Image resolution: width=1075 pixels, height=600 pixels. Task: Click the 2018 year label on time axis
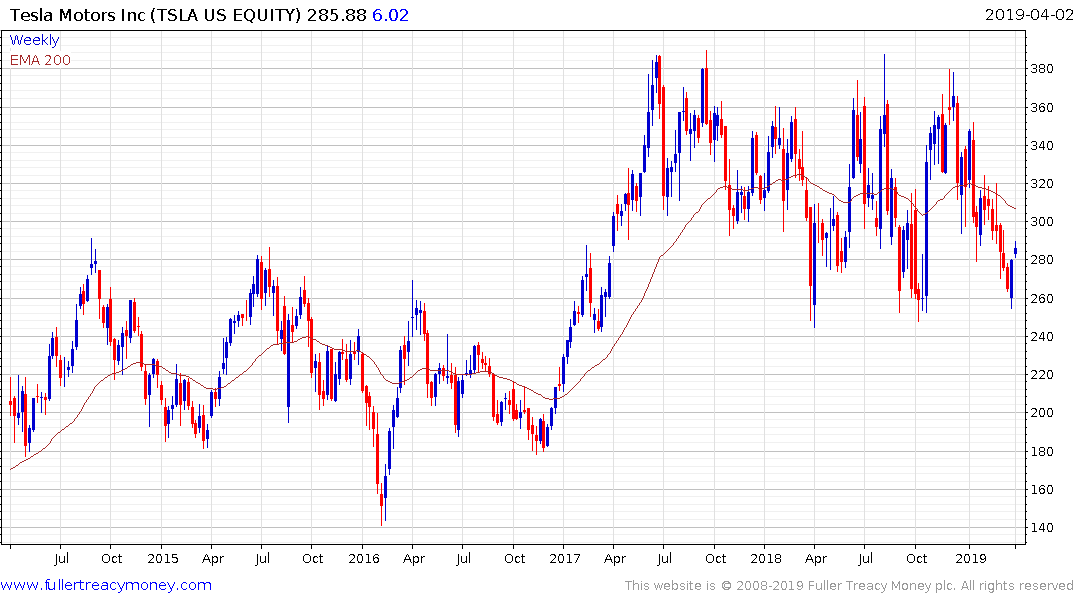[x=766, y=558]
